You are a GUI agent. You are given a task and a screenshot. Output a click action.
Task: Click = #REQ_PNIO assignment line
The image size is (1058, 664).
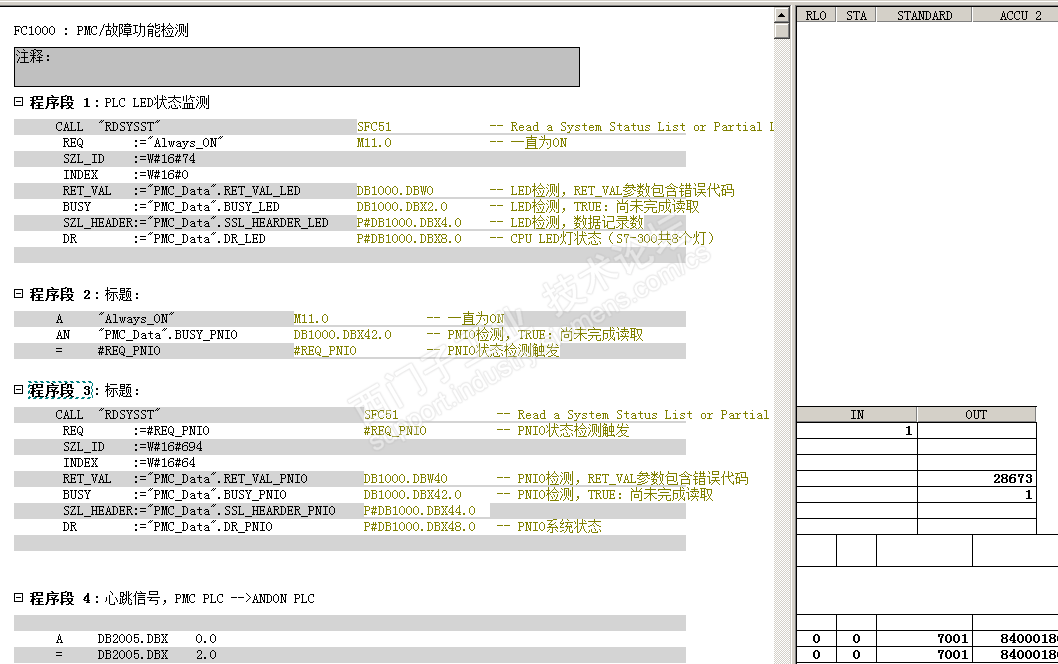point(108,351)
